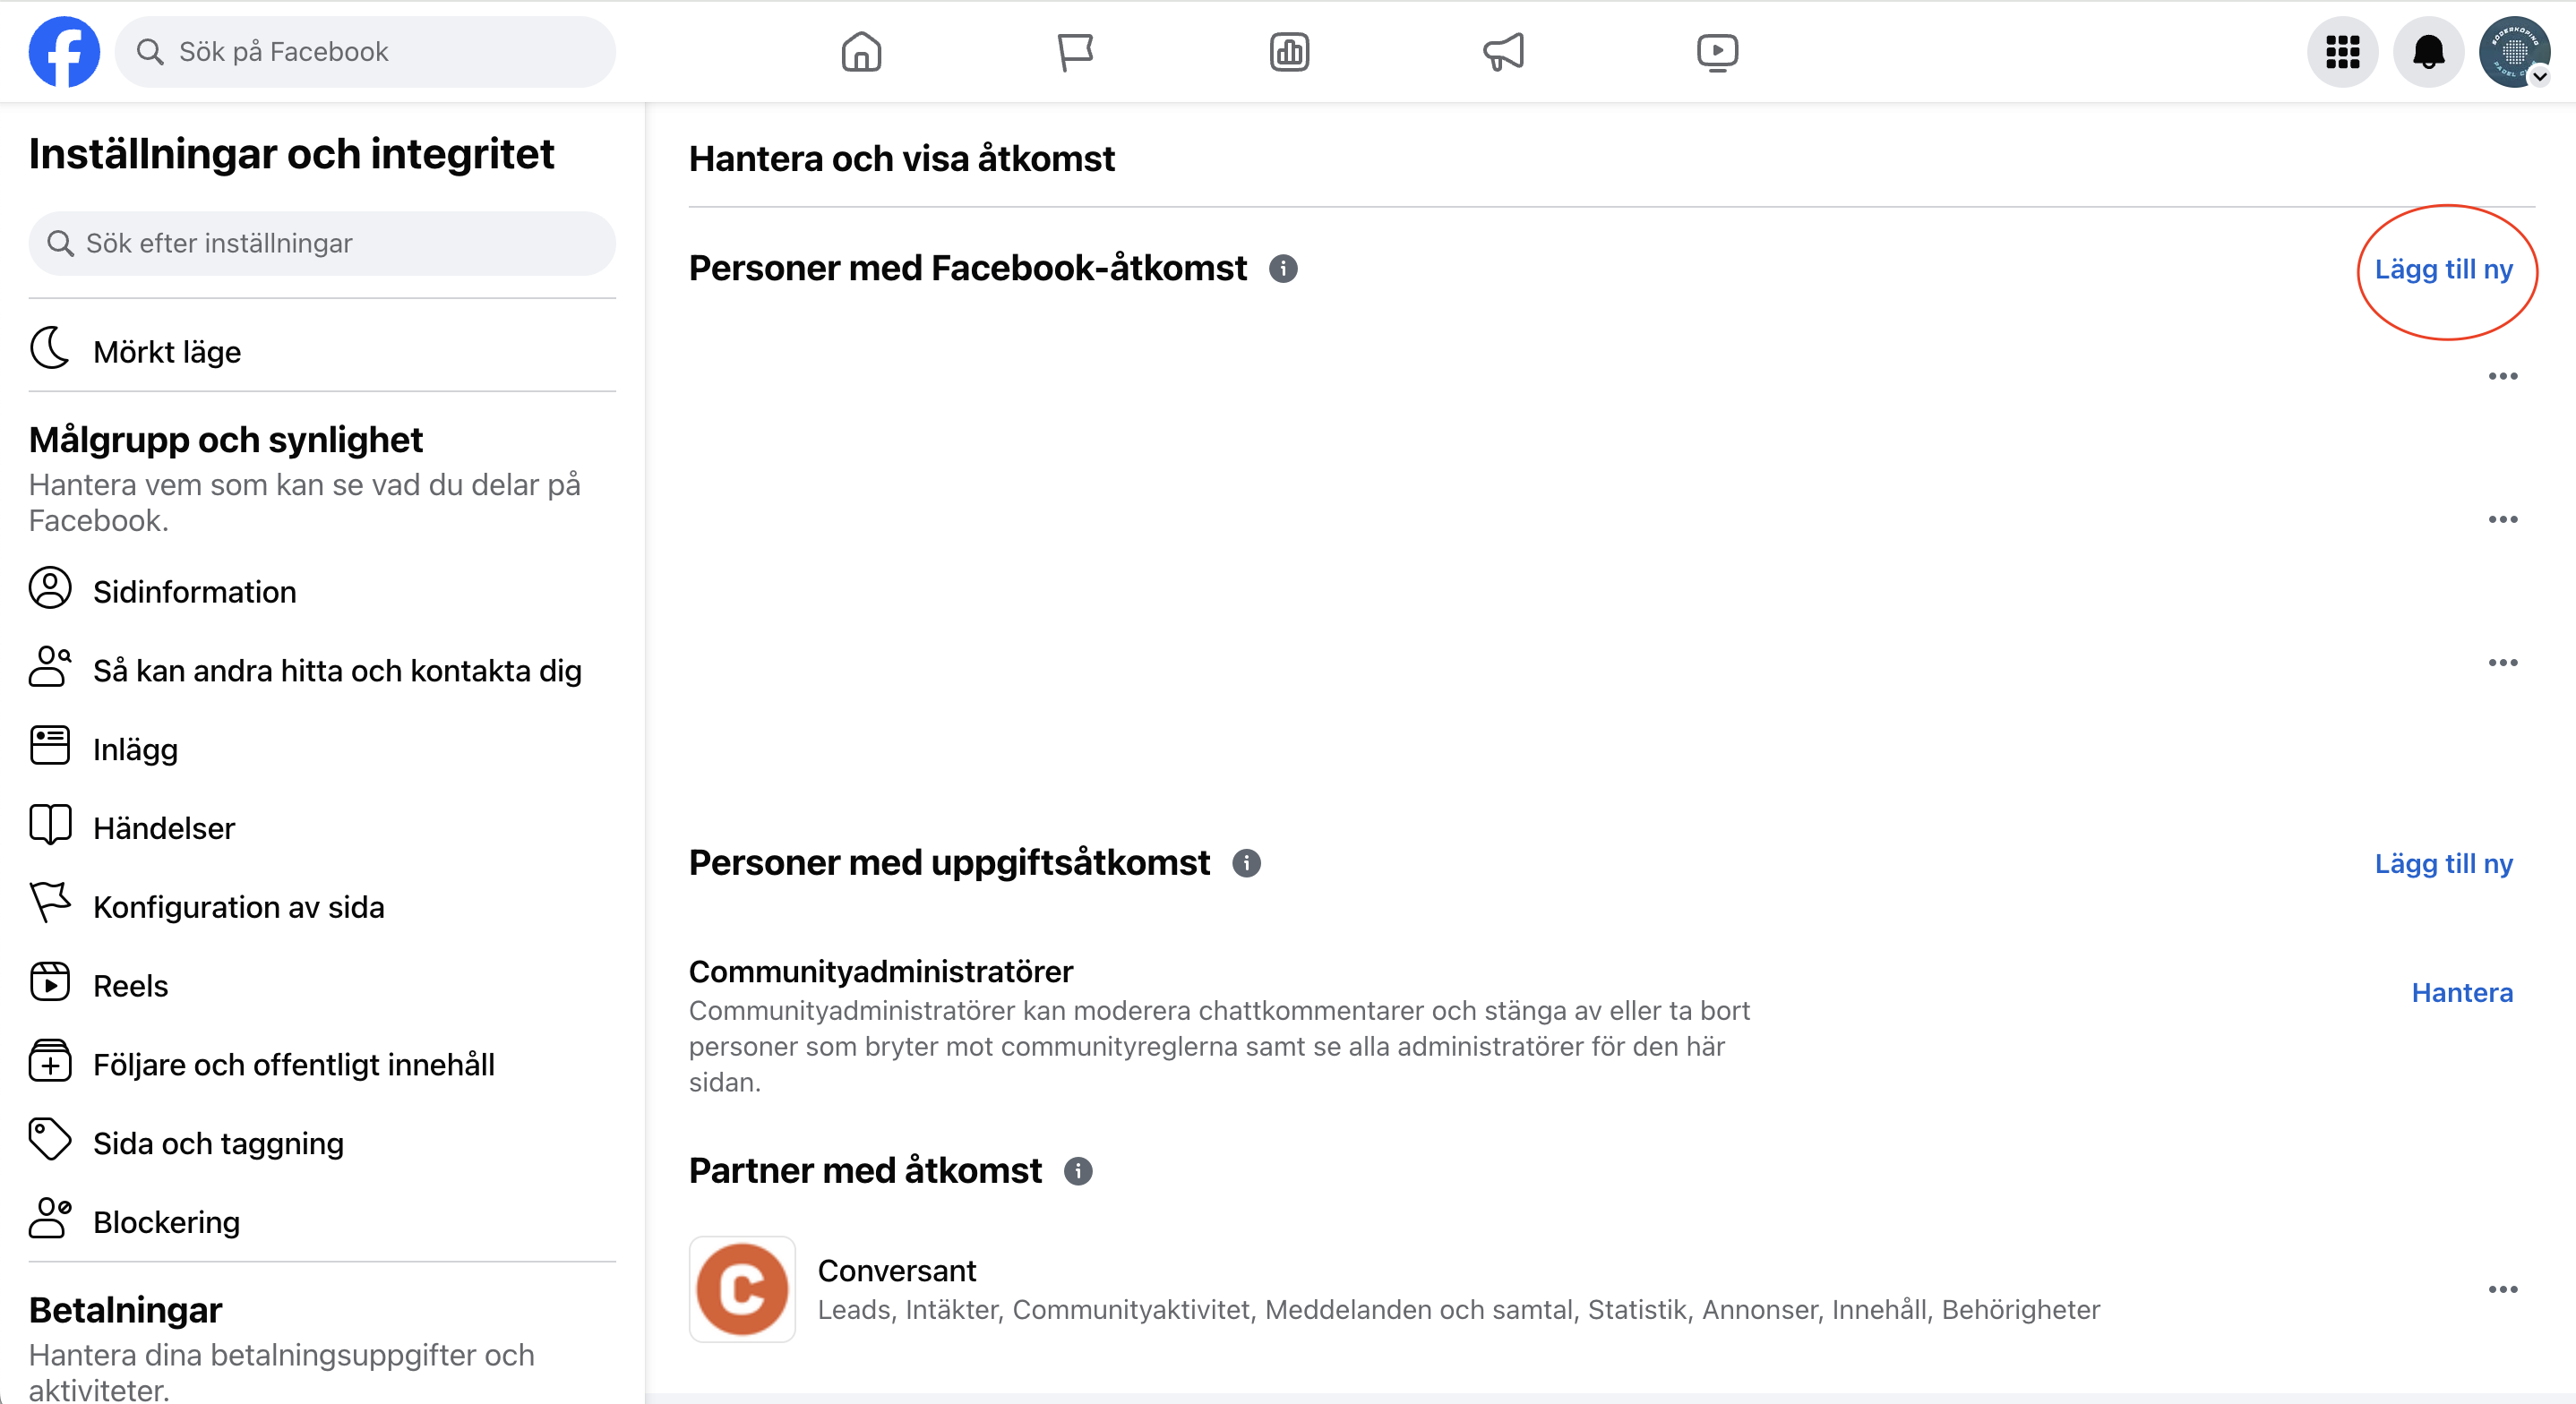Click Lägg till ny for Facebook-åtkomst
The height and width of the screenshot is (1404, 2576).
(x=2443, y=269)
